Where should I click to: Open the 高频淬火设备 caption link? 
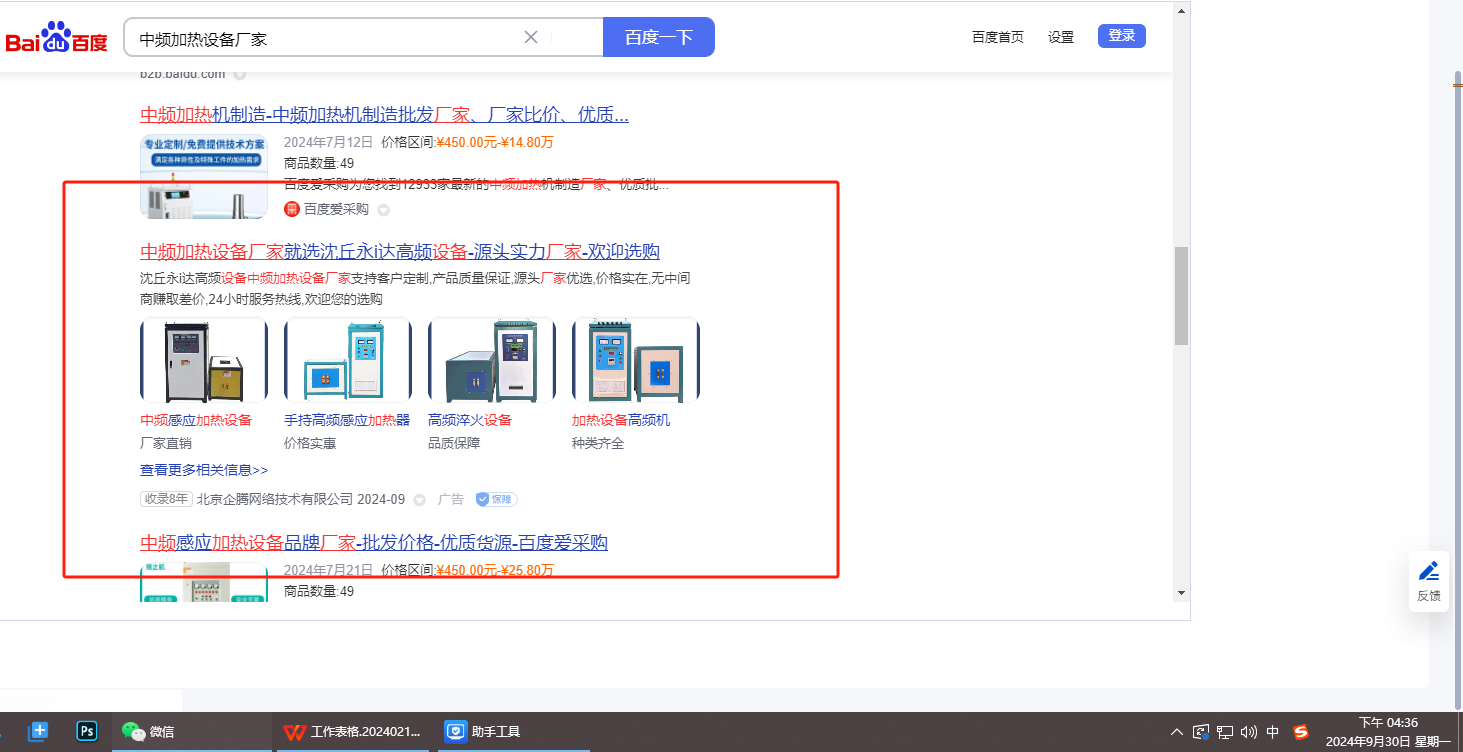pyautogui.click(x=470, y=420)
